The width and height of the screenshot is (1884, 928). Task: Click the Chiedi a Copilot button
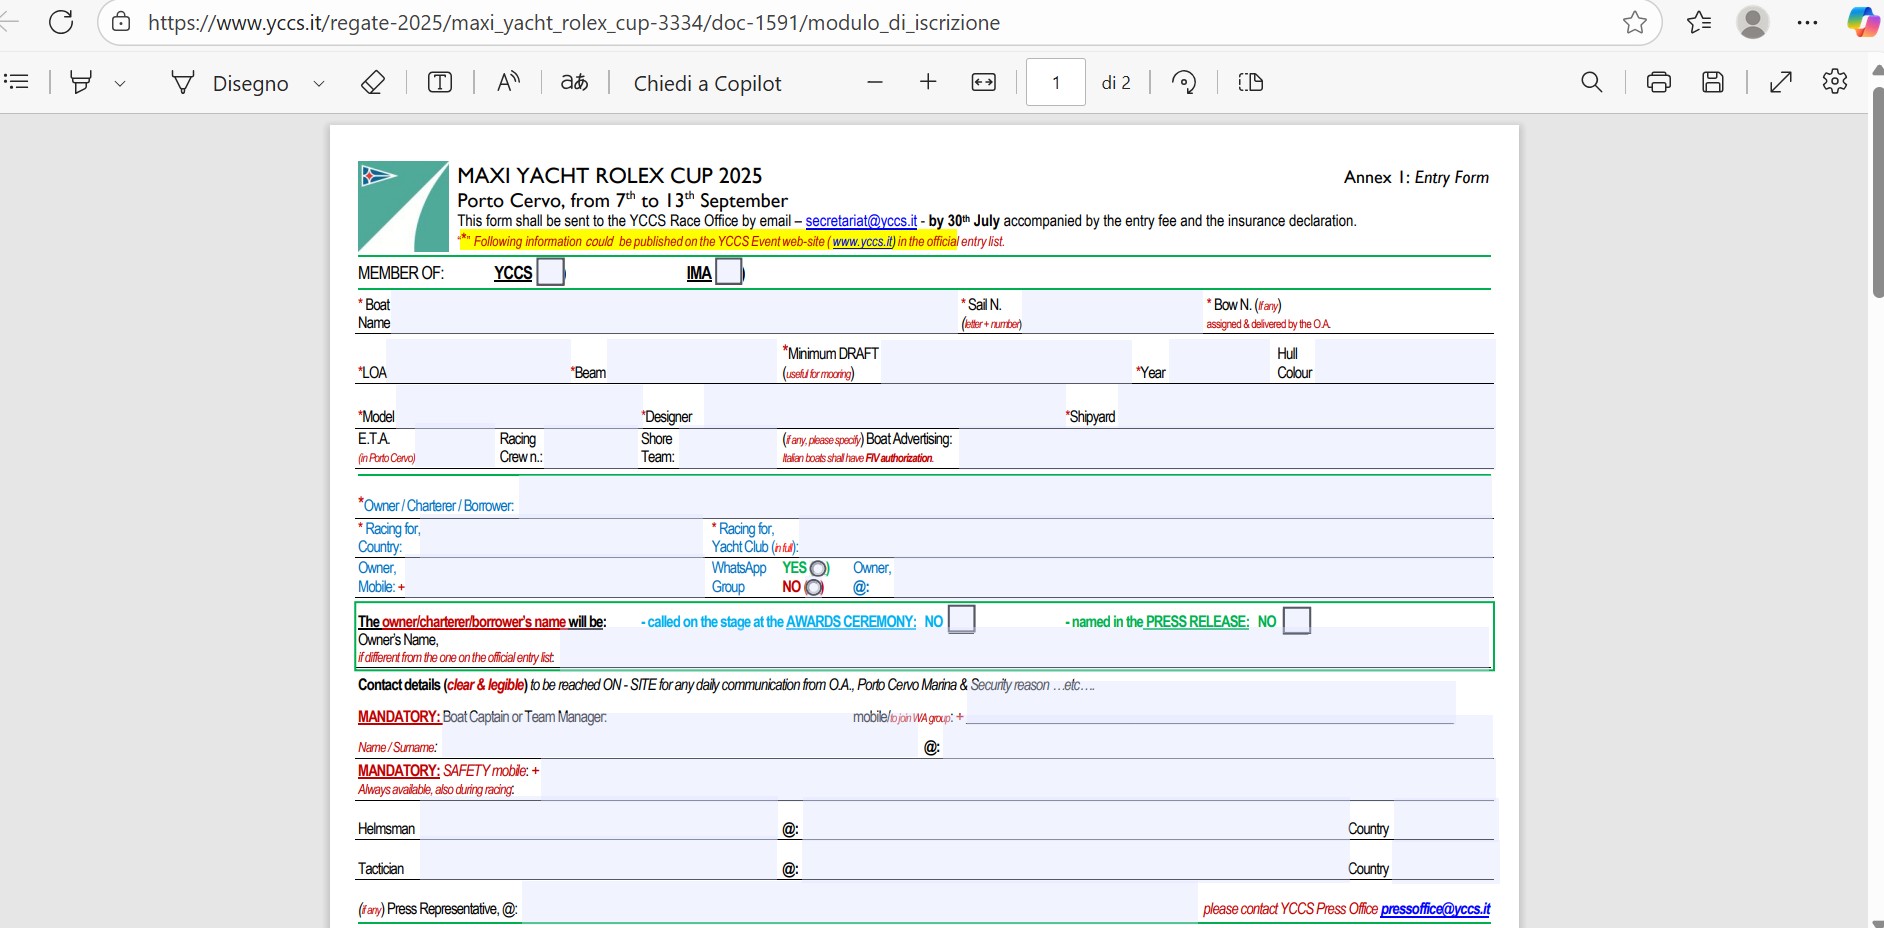(x=707, y=83)
